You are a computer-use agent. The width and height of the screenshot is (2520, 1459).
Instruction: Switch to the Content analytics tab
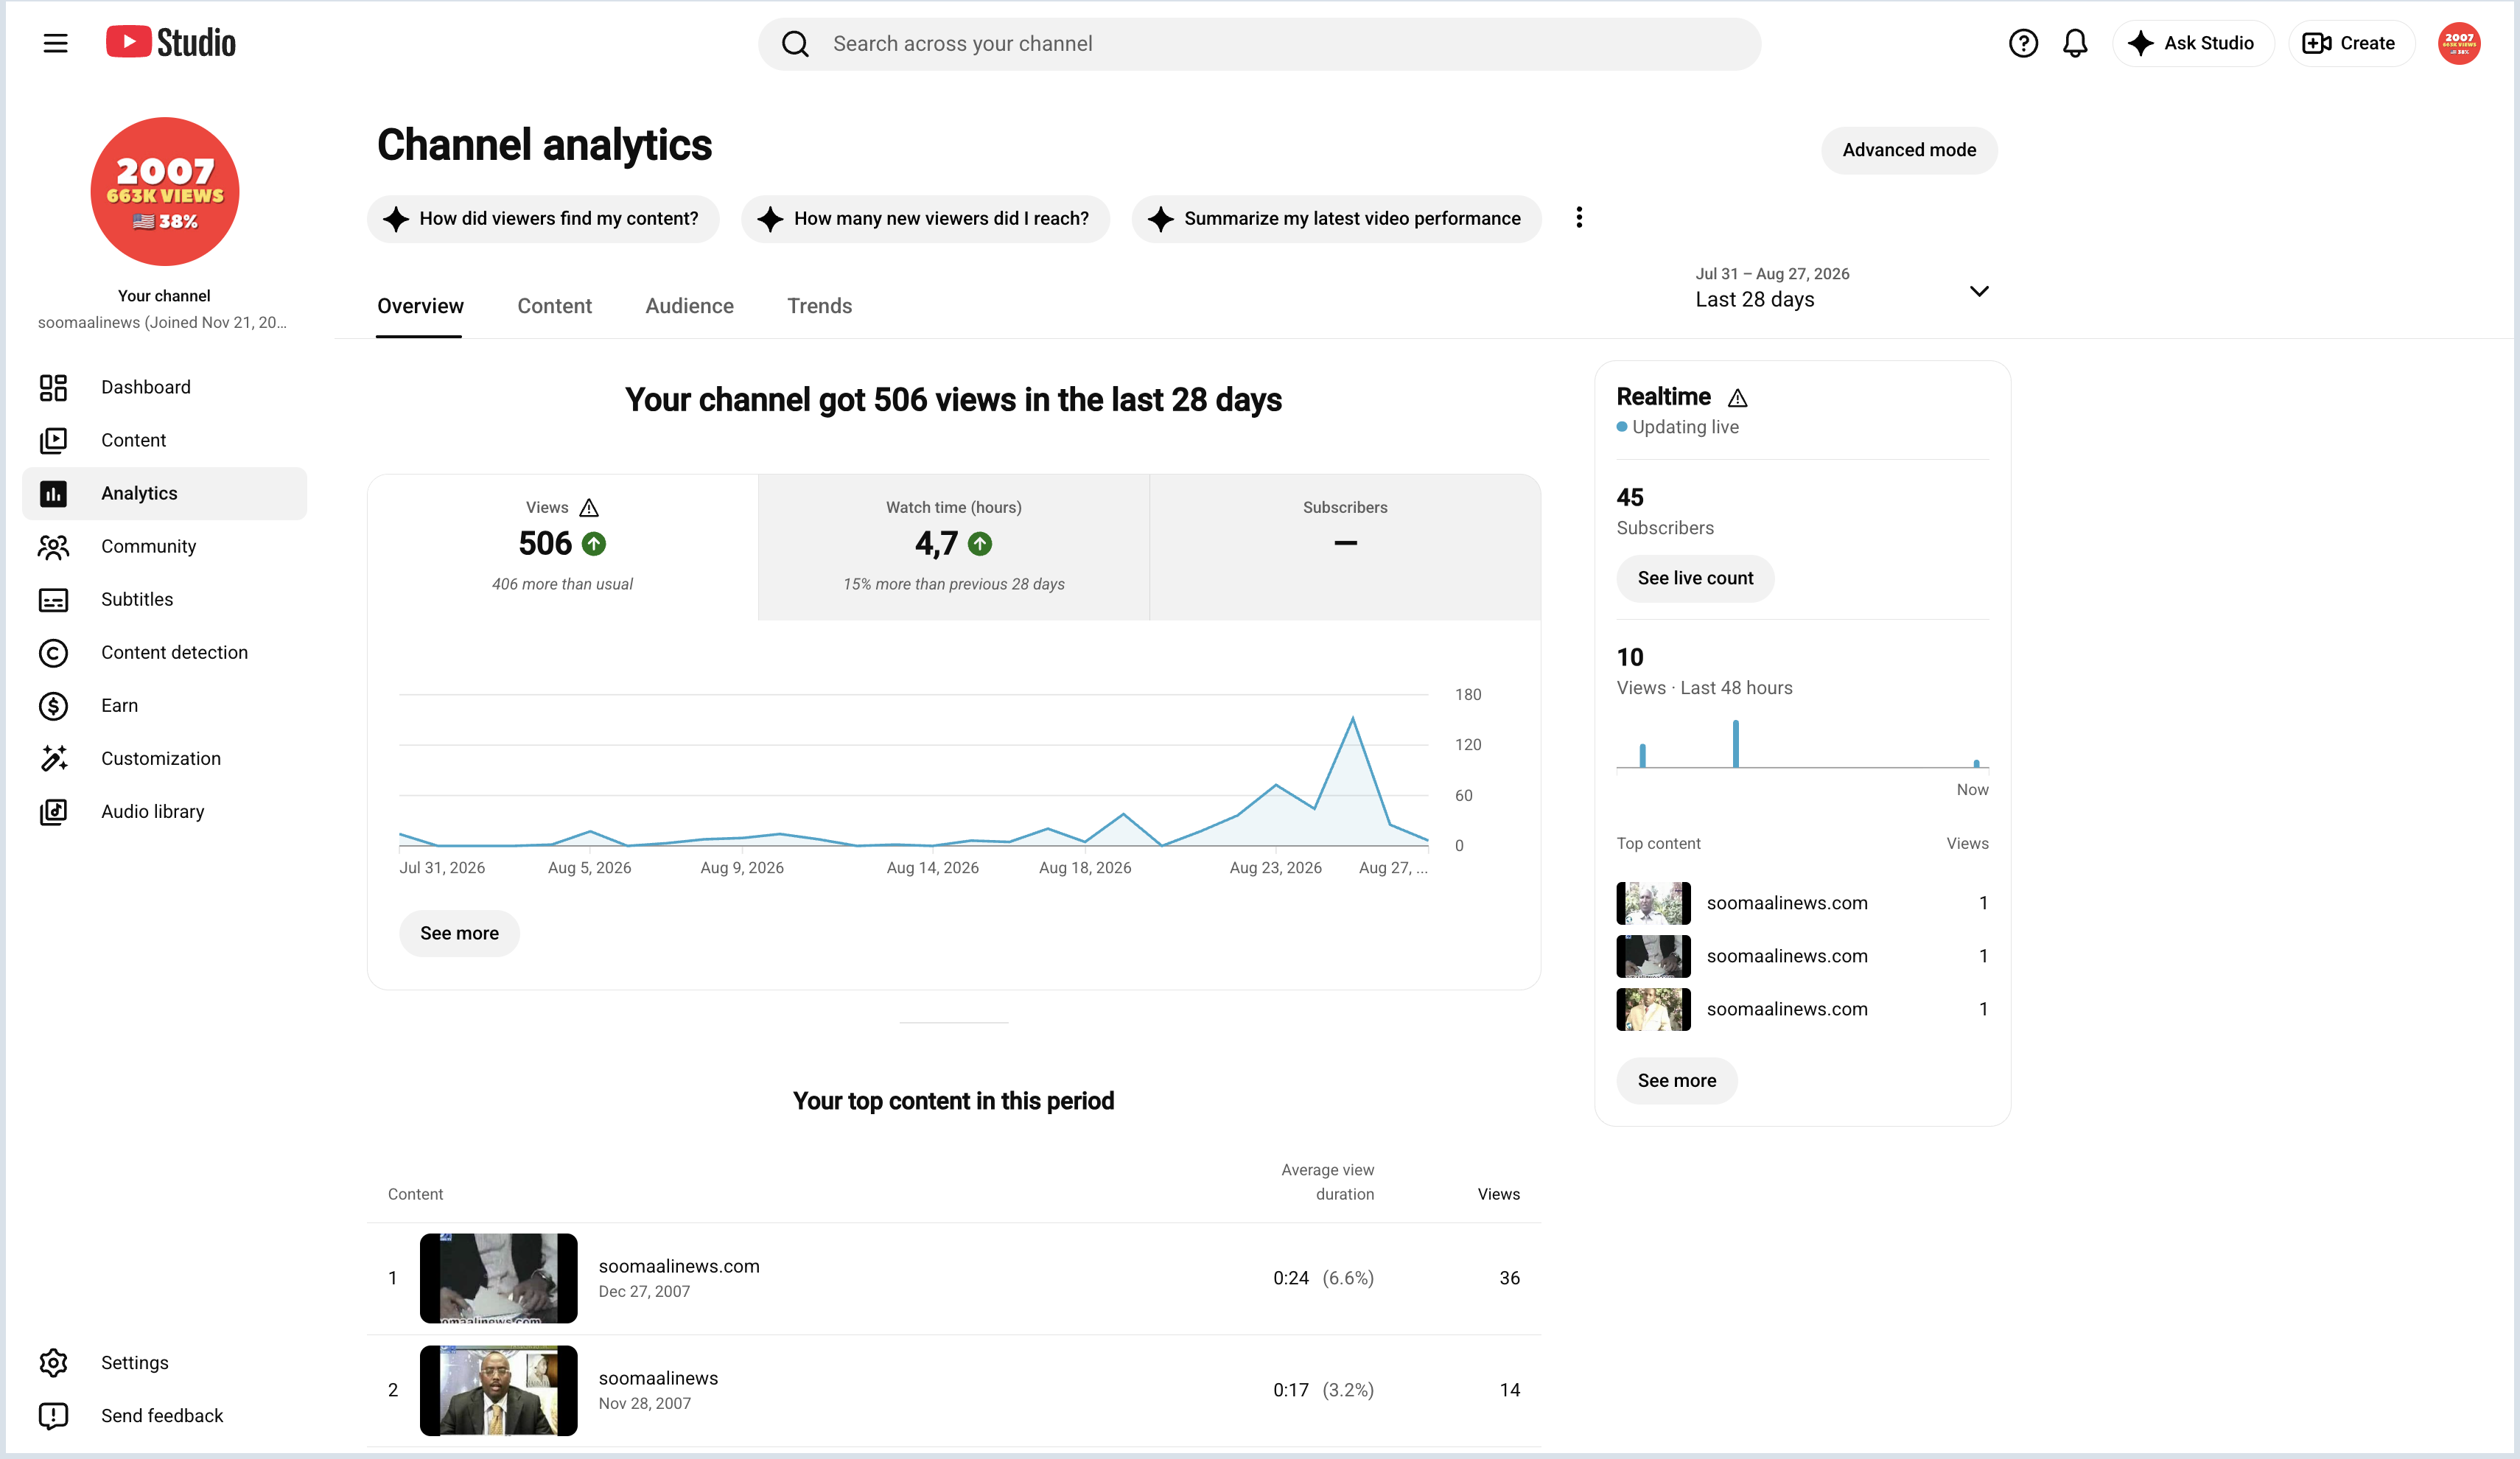pyautogui.click(x=554, y=306)
